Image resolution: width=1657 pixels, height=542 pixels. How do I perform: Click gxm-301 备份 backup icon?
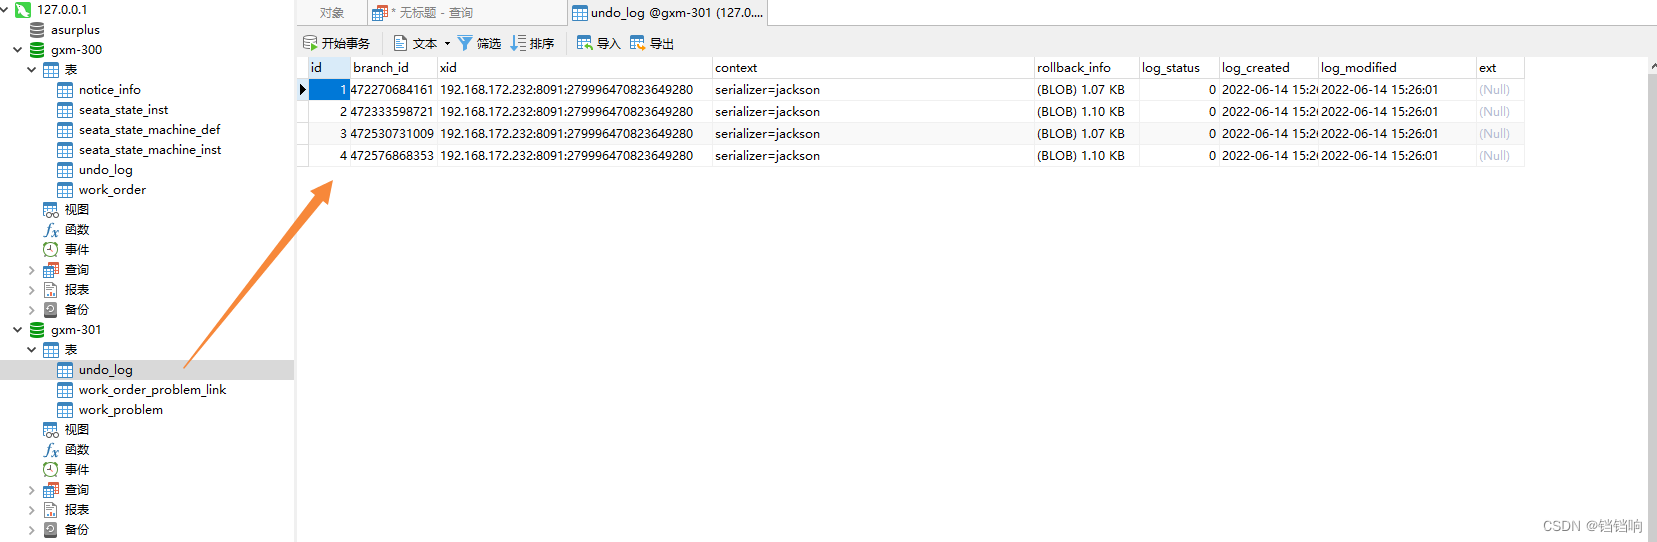51,530
